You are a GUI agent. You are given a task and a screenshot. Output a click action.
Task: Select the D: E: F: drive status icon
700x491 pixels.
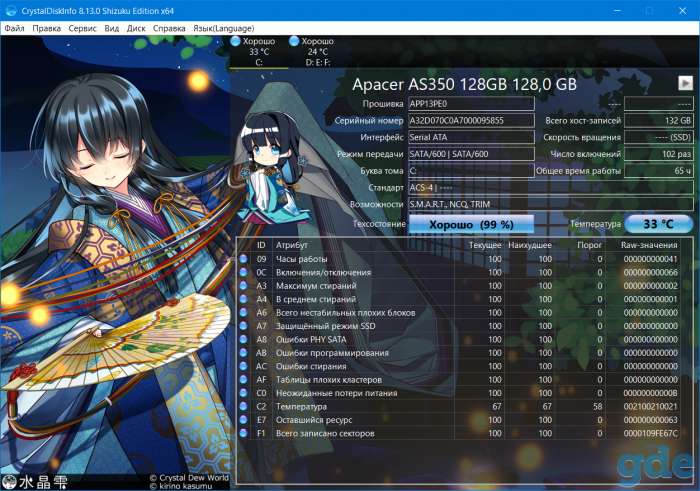(x=294, y=41)
